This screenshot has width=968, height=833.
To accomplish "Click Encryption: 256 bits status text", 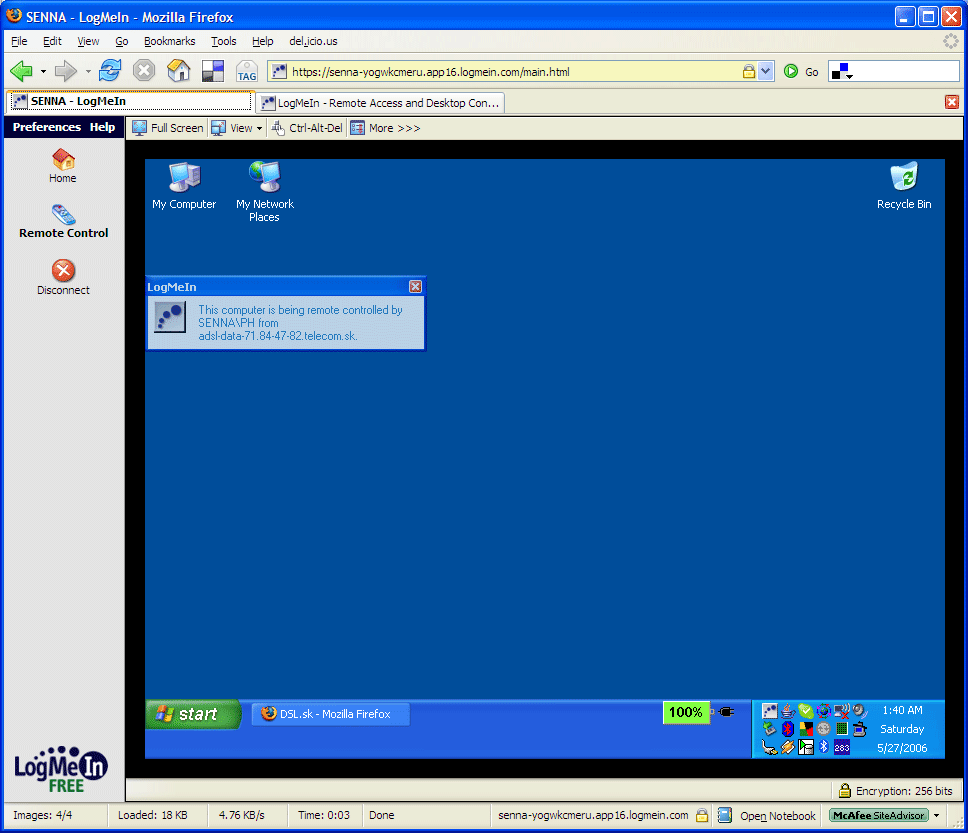I will [x=904, y=791].
